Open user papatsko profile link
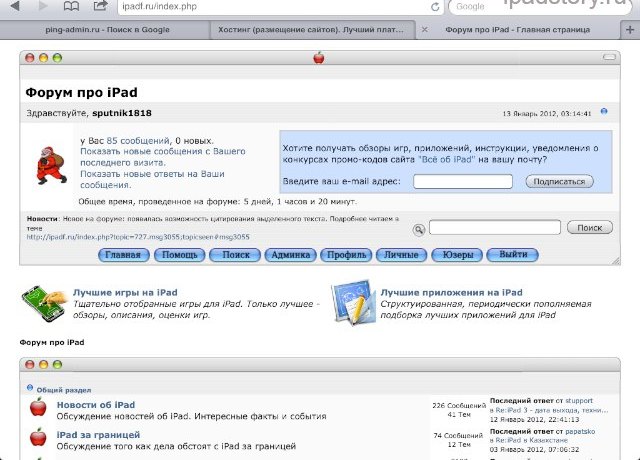This screenshot has width=640, height=460. [x=580, y=431]
